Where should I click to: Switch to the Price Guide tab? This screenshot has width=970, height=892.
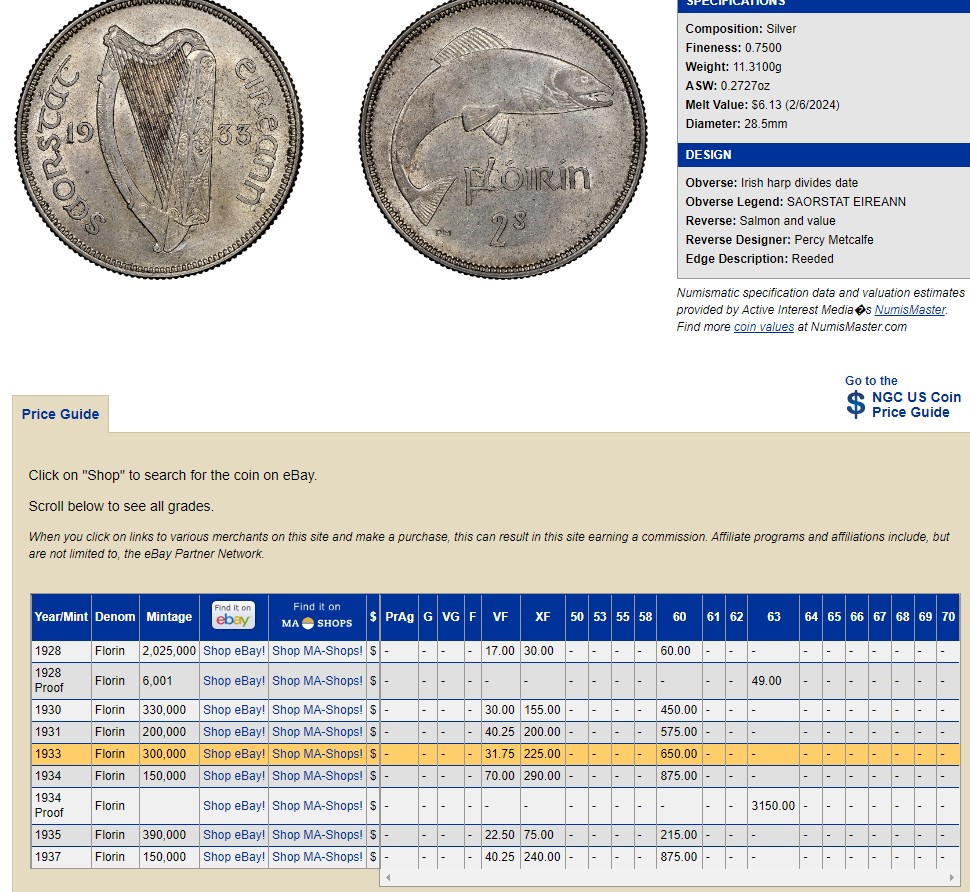coord(60,414)
